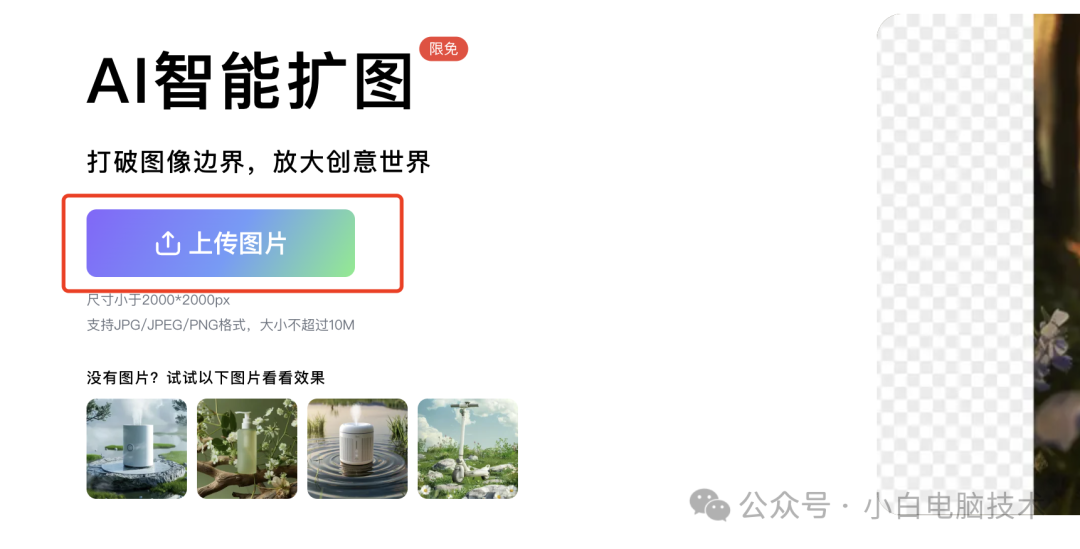Choose the humidifier on water ripples sample

(357, 448)
